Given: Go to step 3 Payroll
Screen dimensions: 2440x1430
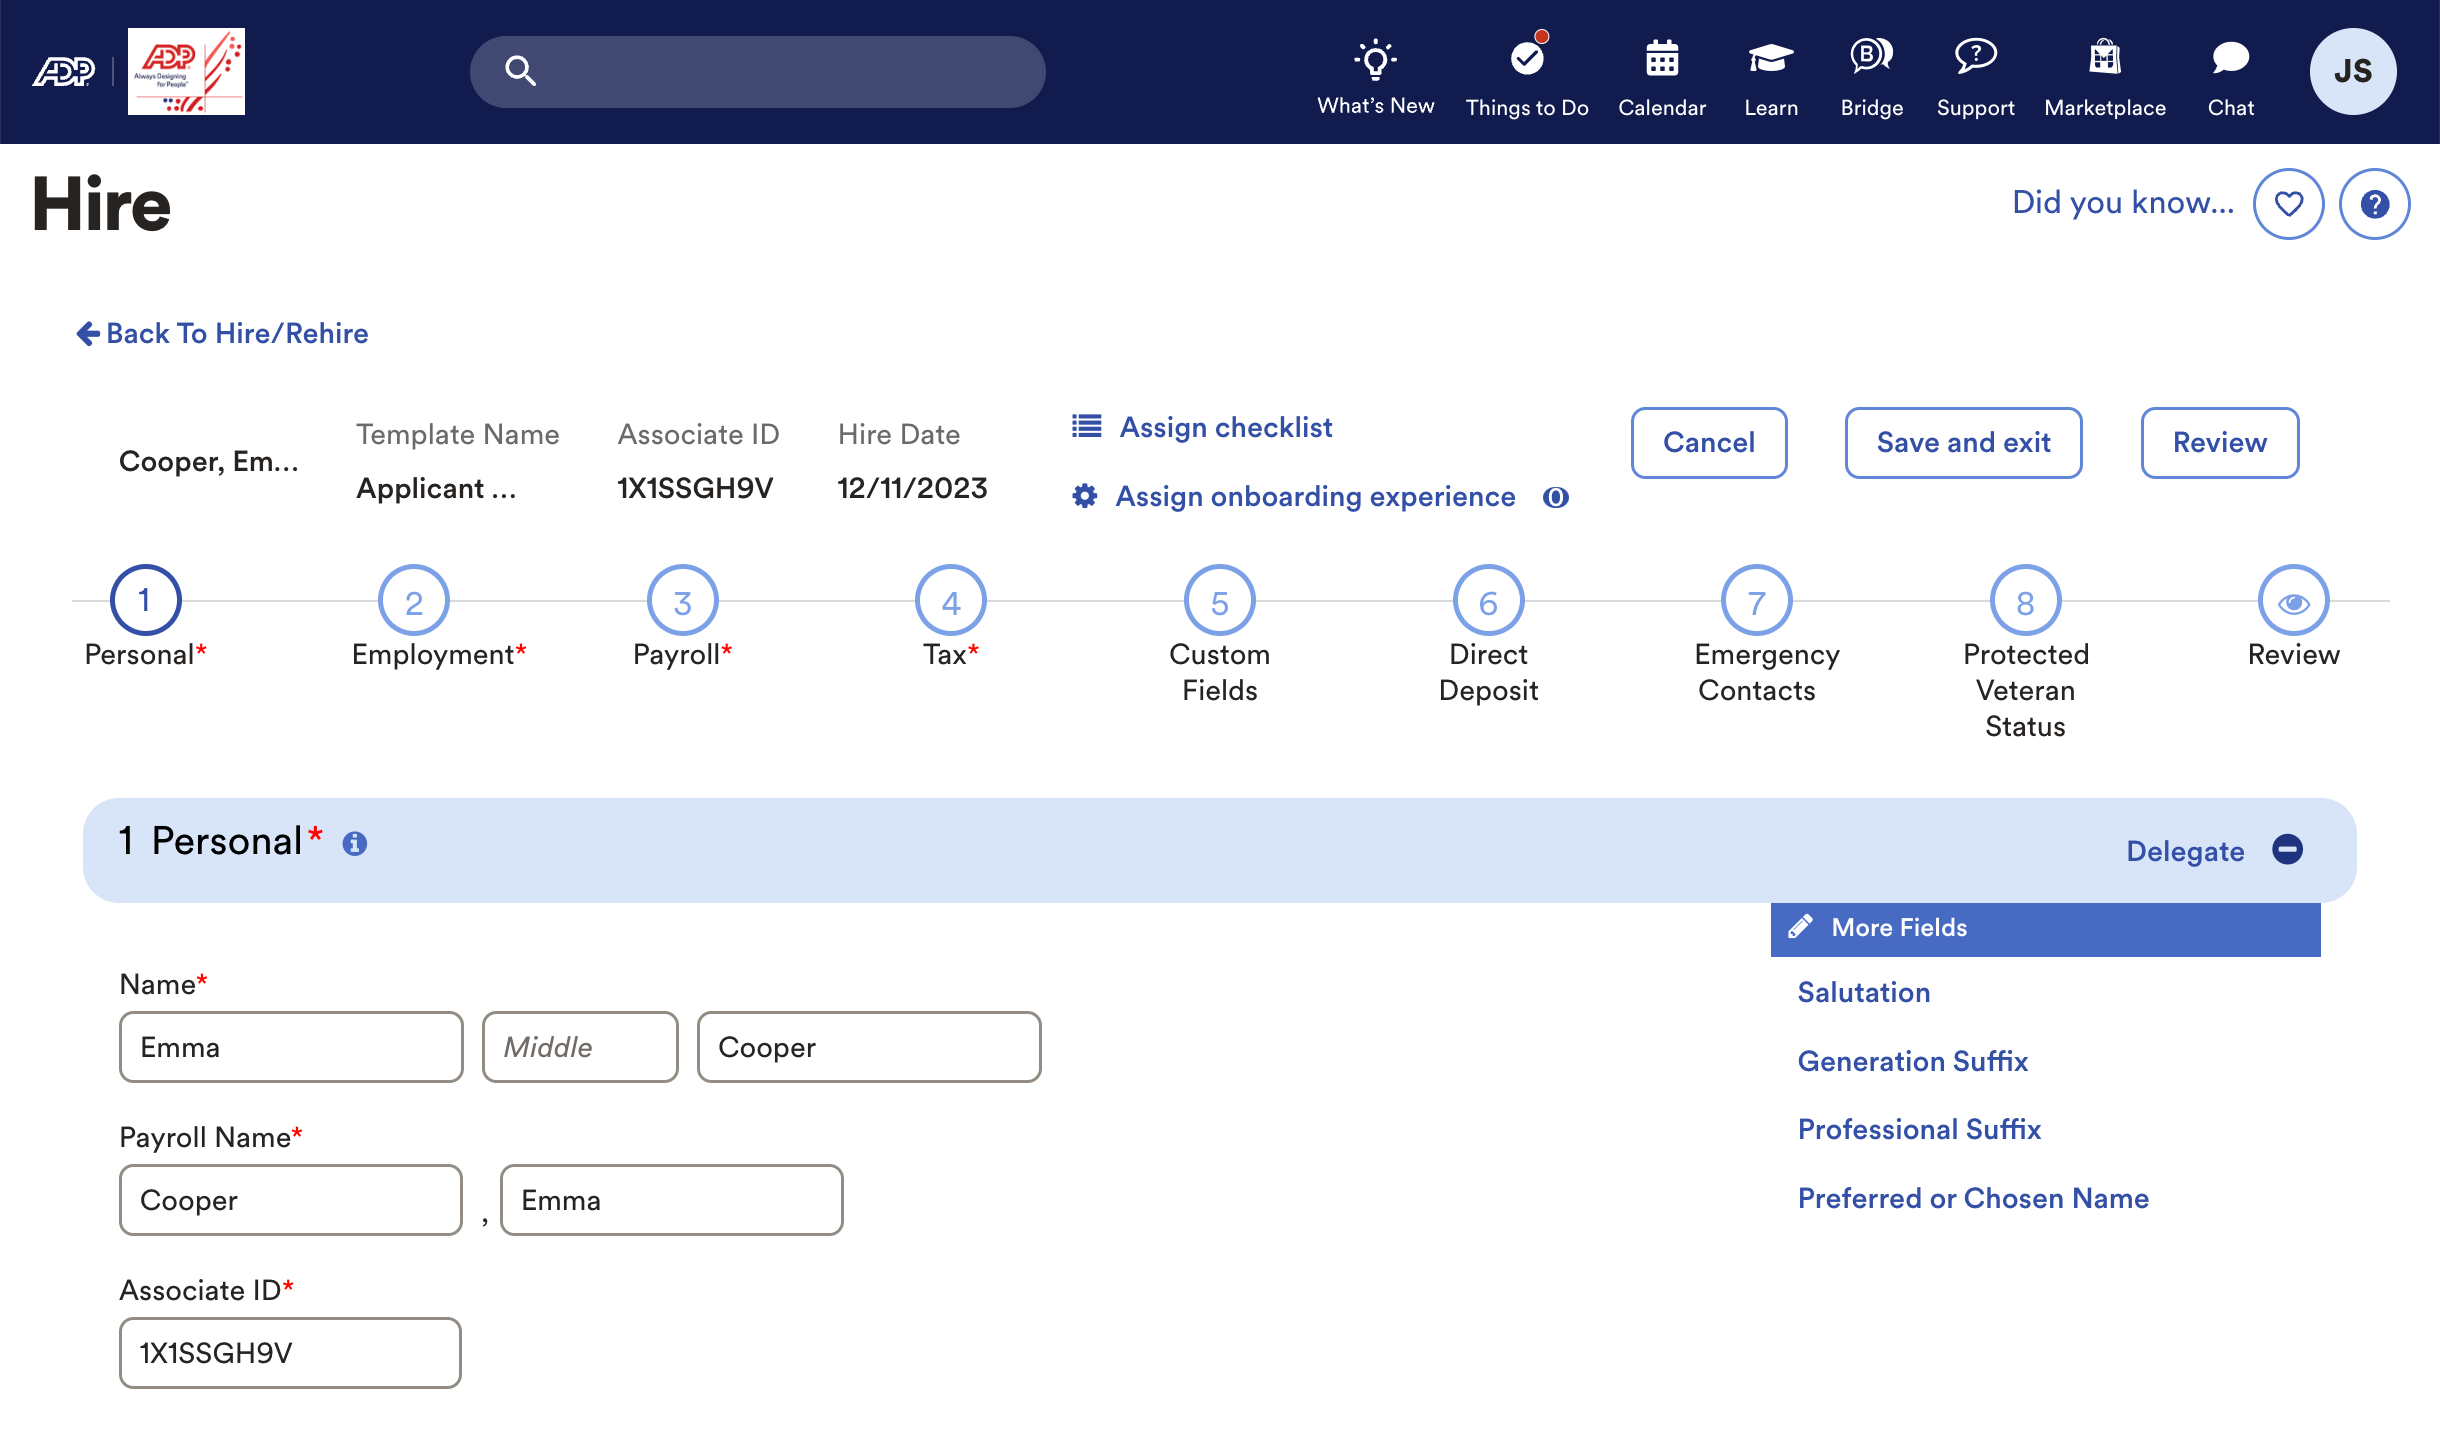Looking at the screenshot, I should 683,601.
